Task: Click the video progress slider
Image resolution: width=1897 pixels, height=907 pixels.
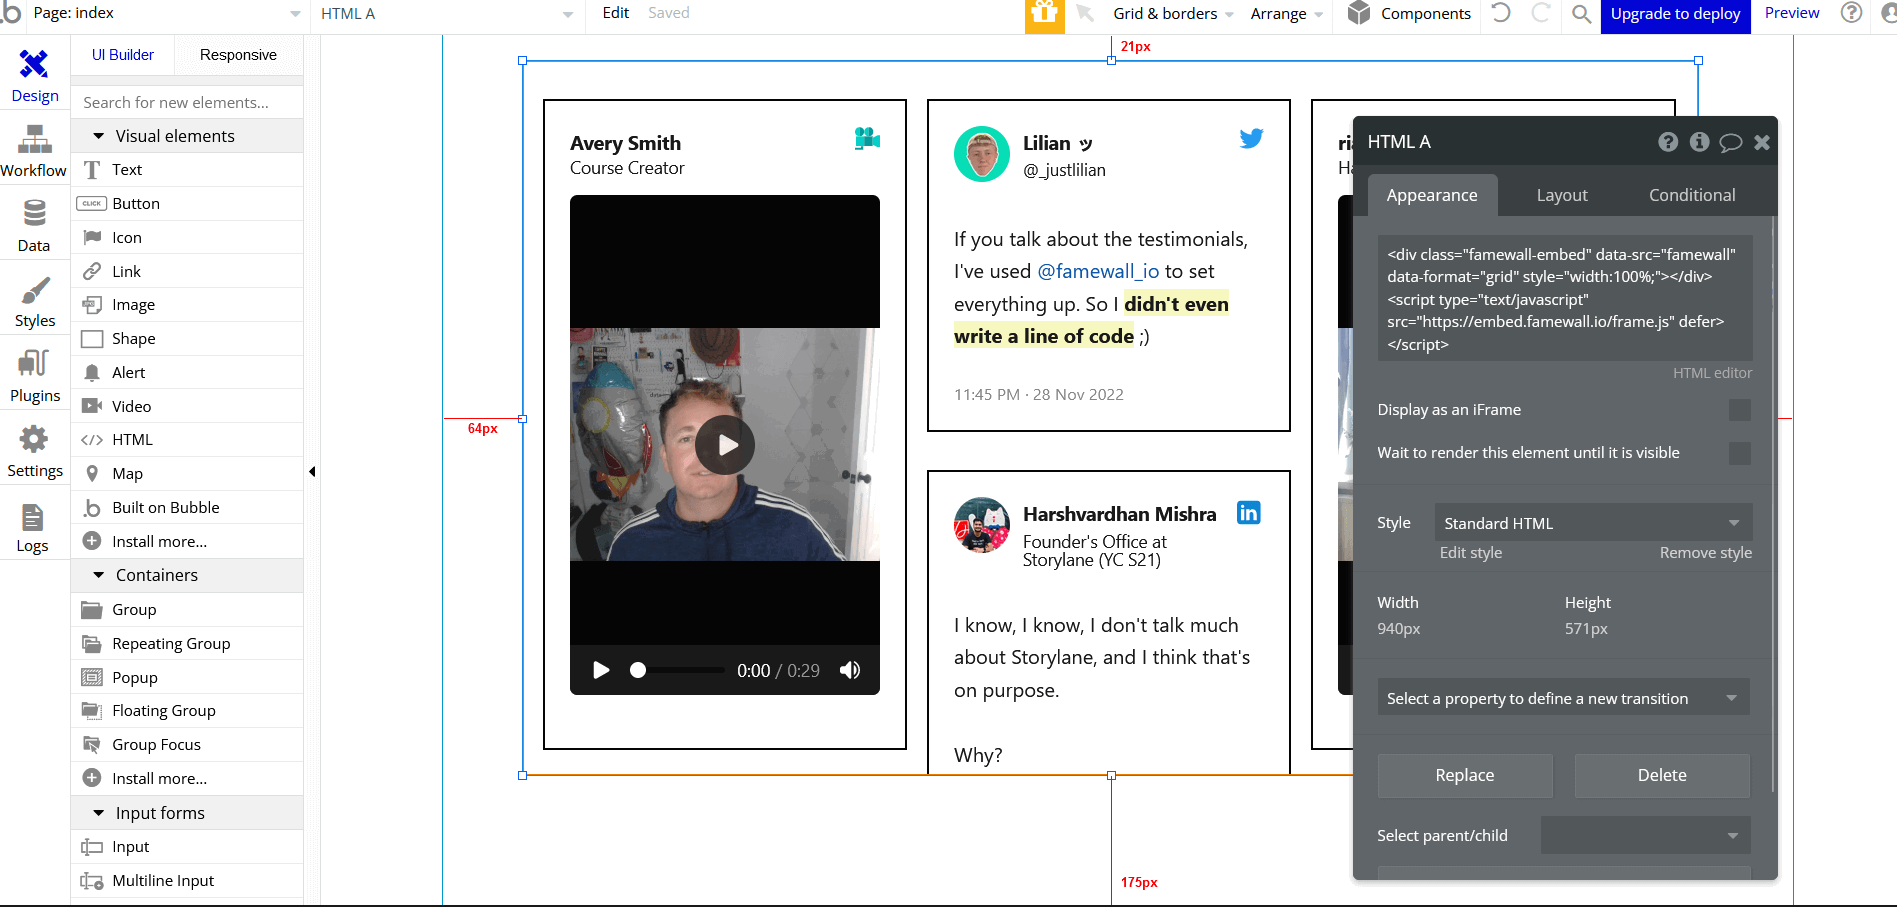Action: (x=678, y=670)
